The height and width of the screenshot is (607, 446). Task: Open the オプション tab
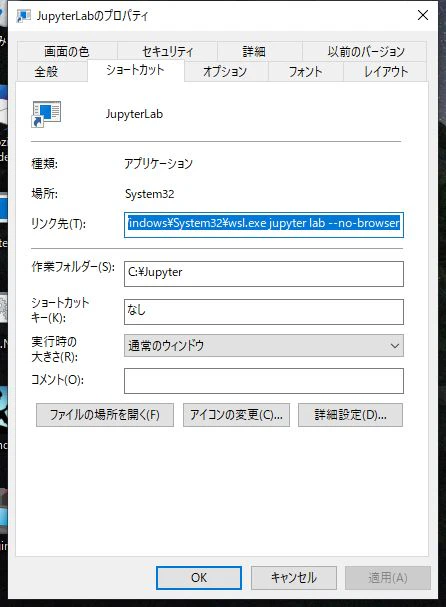225,72
